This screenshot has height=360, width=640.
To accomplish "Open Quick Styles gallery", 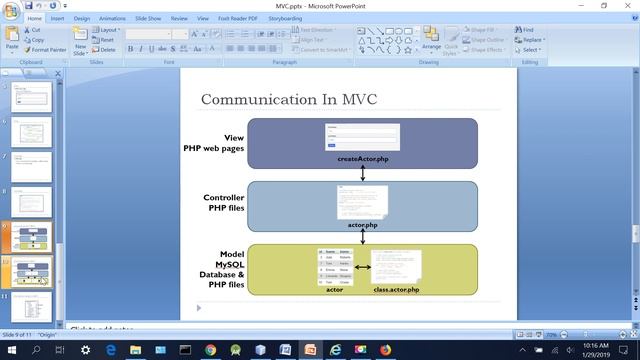I will pyautogui.click(x=451, y=41).
